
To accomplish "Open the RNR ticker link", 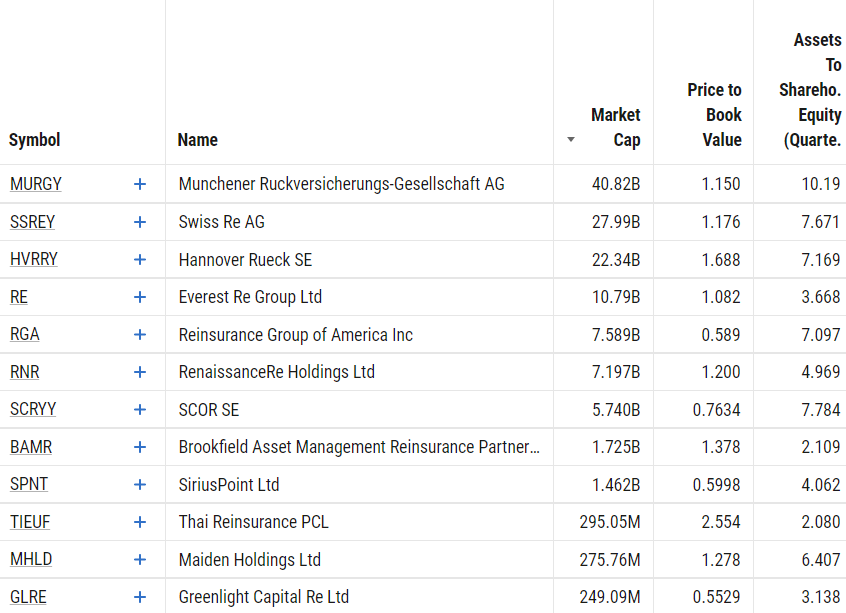I will (x=25, y=372).
